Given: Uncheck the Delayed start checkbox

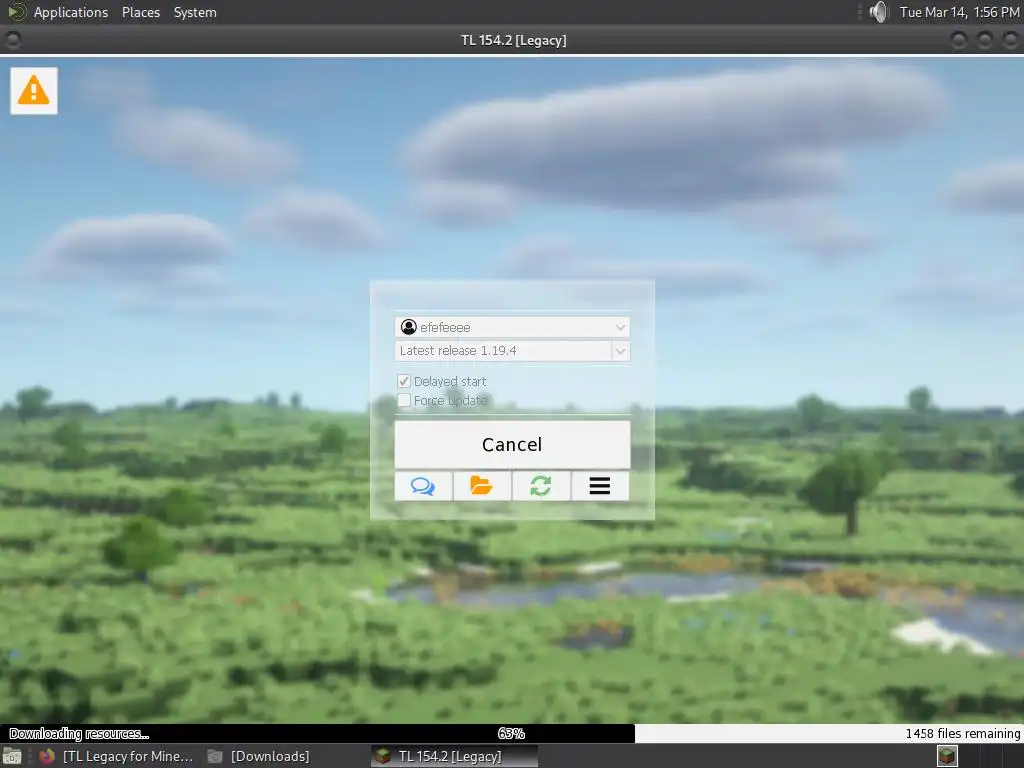Looking at the screenshot, I should (404, 381).
